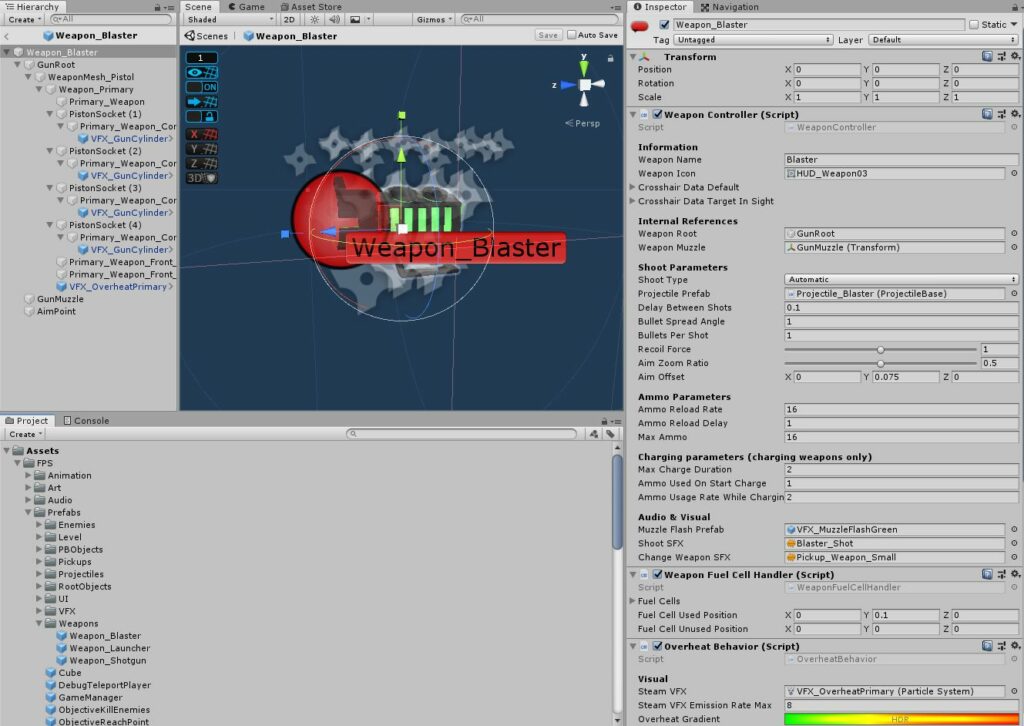This screenshot has width=1024, height=726.
Task: Click the scene effects image icon
Action: 354,19
